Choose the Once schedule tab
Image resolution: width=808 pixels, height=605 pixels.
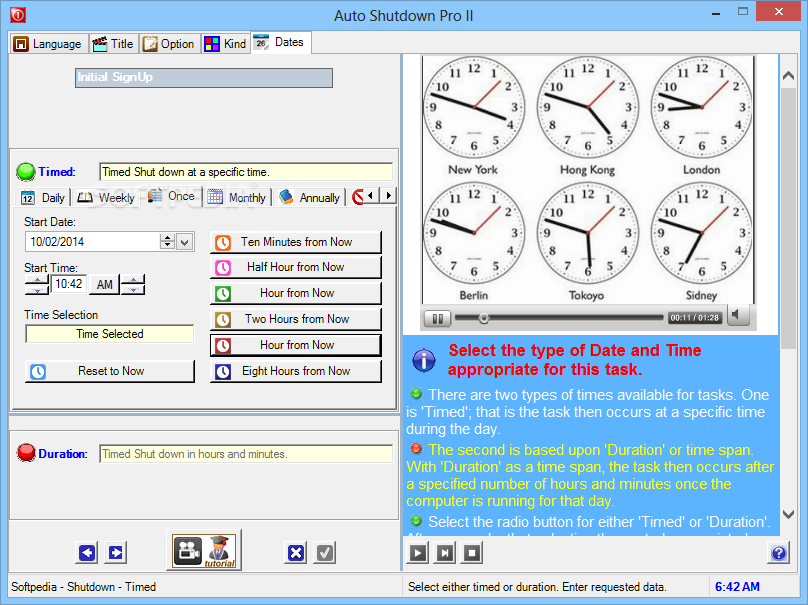172,196
